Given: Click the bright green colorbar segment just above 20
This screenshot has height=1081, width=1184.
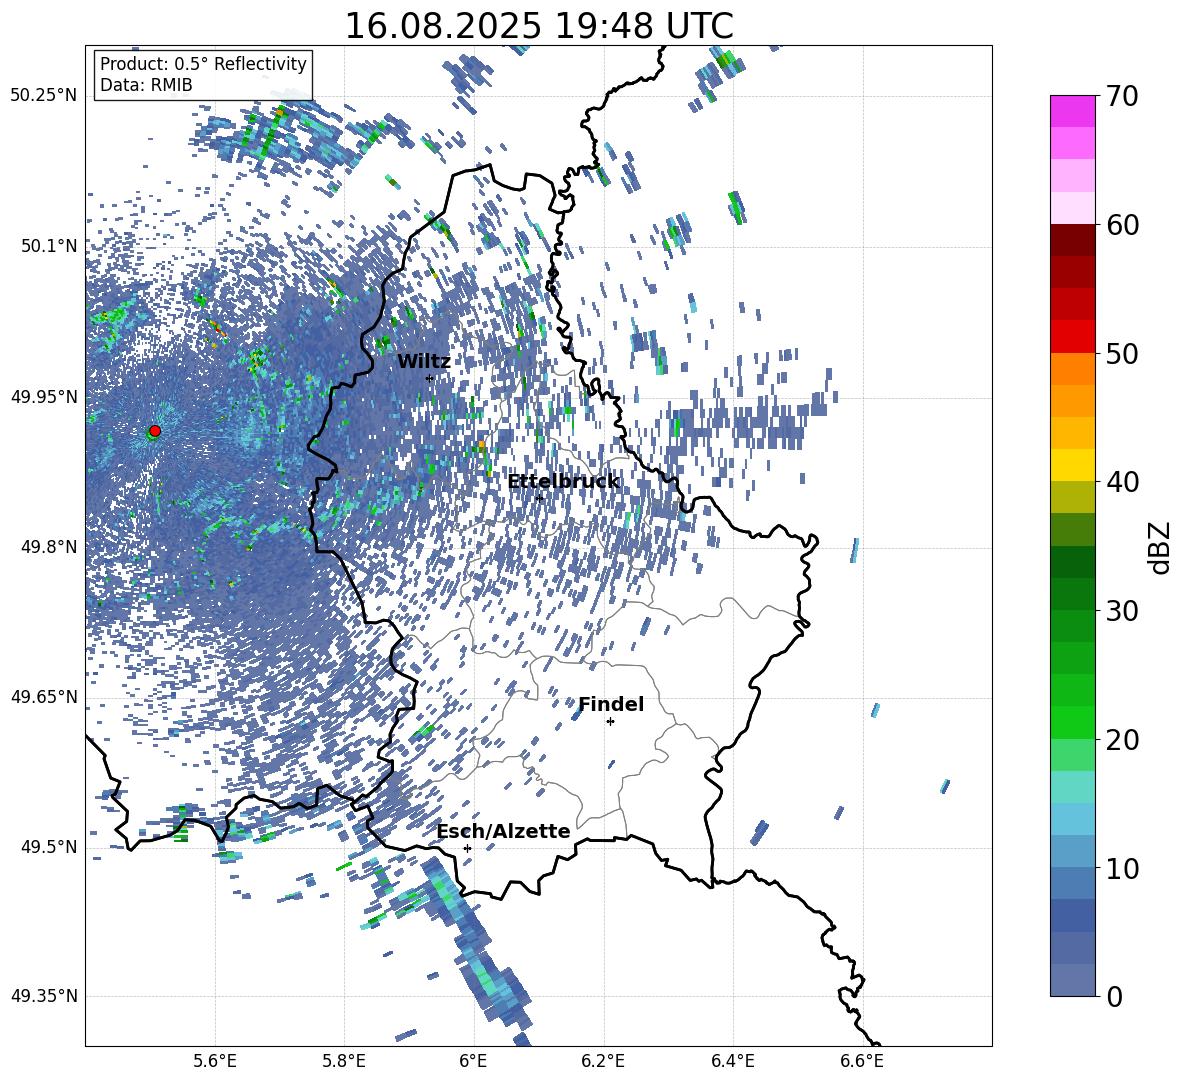Looking at the screenshot, I should coord(1072,723).
